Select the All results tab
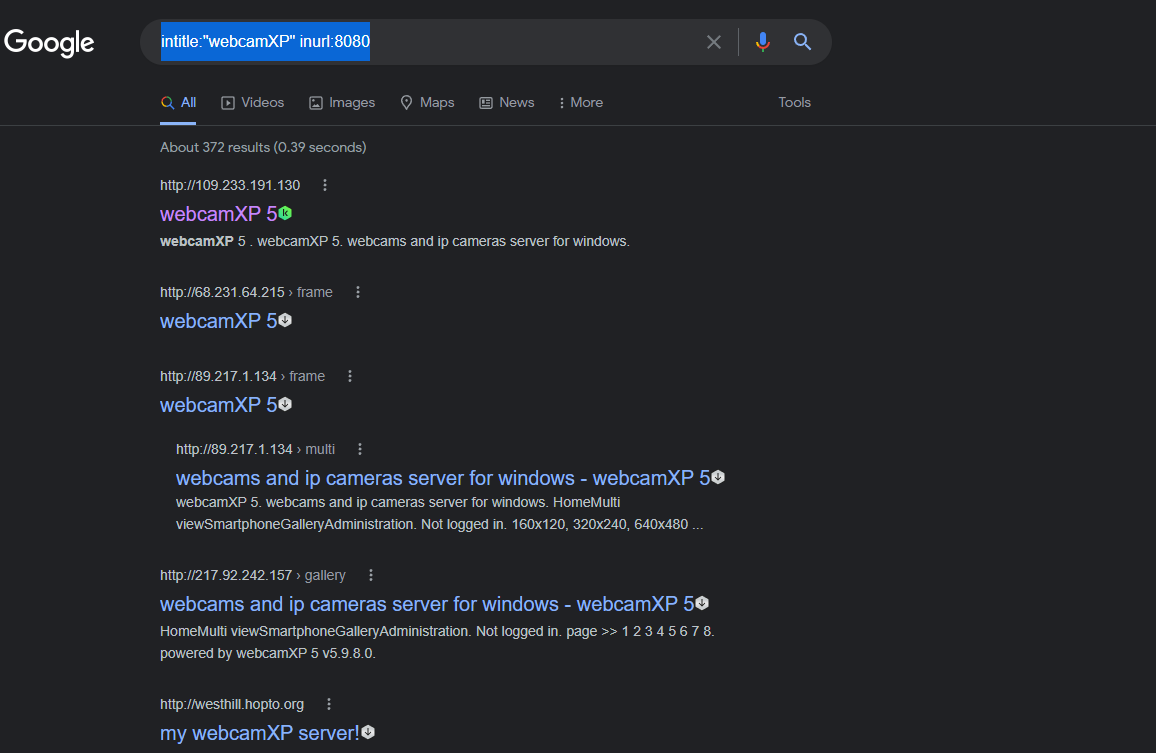Screen dimensions: 1156x753 (x=178, y=103)
